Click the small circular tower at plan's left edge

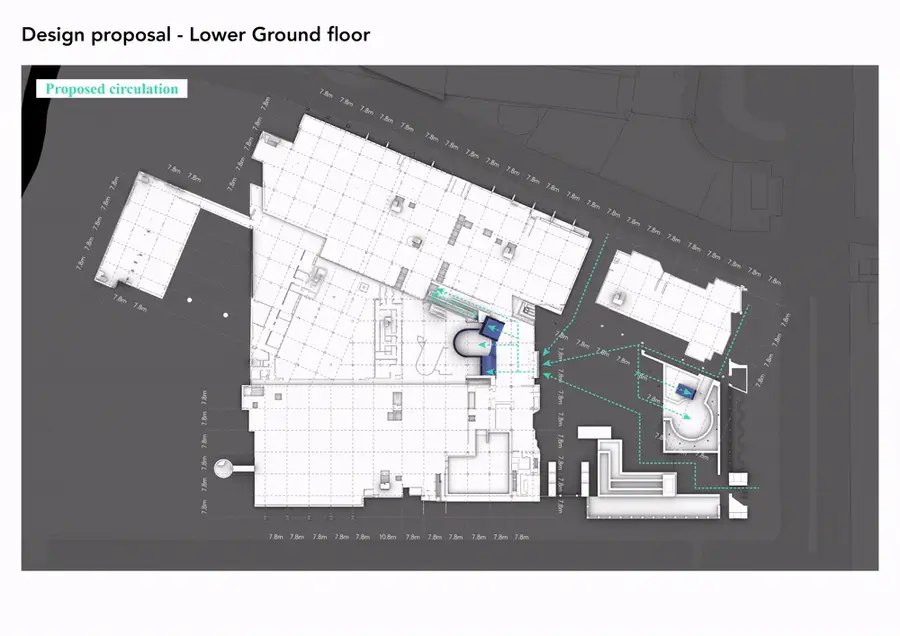pos(223,468)
